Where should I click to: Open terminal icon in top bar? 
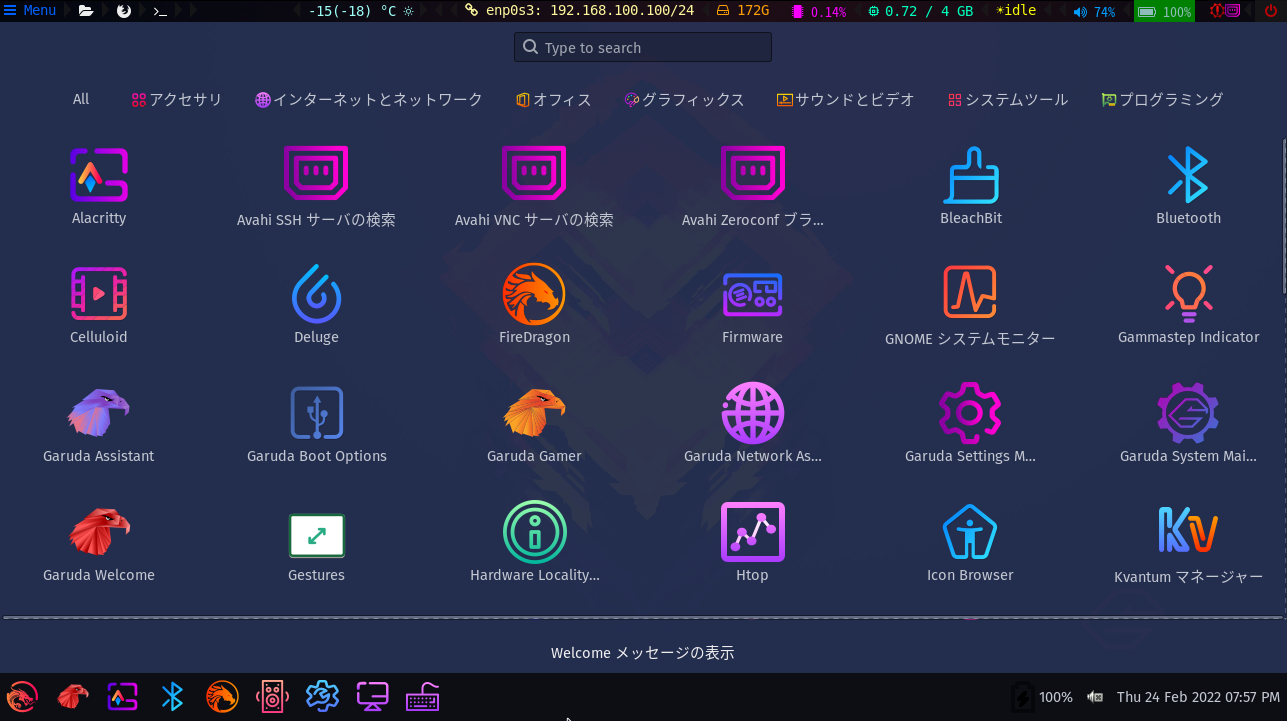click(x=160, y=11)
